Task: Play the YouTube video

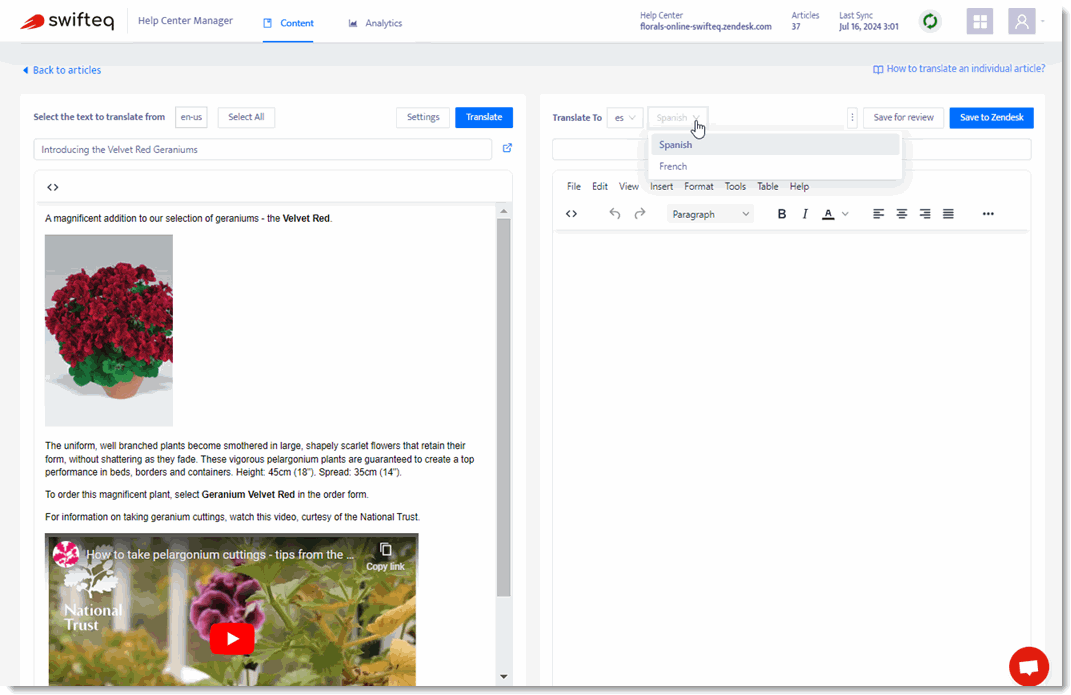Action: [x=232, y=639]
